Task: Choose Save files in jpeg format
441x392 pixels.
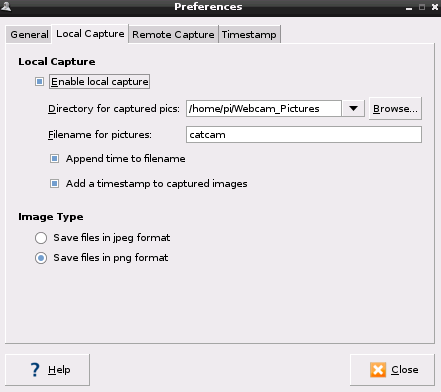Action: [x=41, y=238]
